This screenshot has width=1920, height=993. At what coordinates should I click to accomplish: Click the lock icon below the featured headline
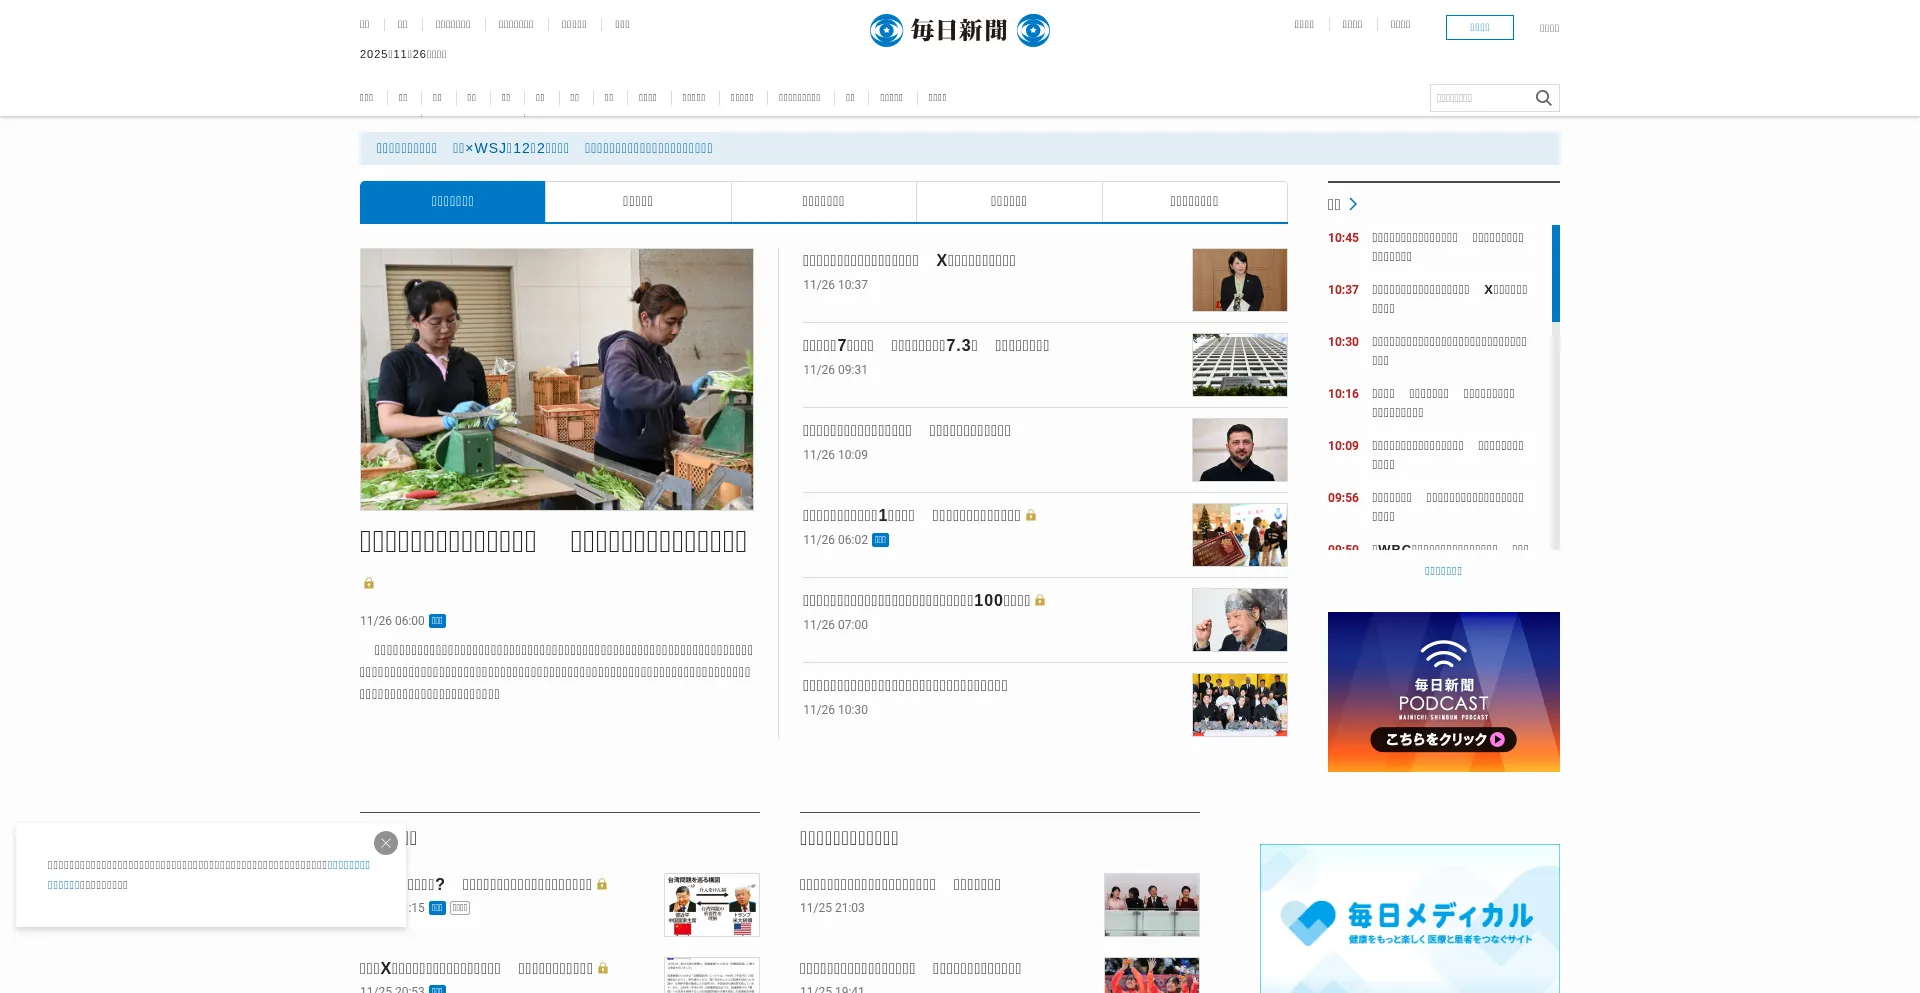point(369,583)
